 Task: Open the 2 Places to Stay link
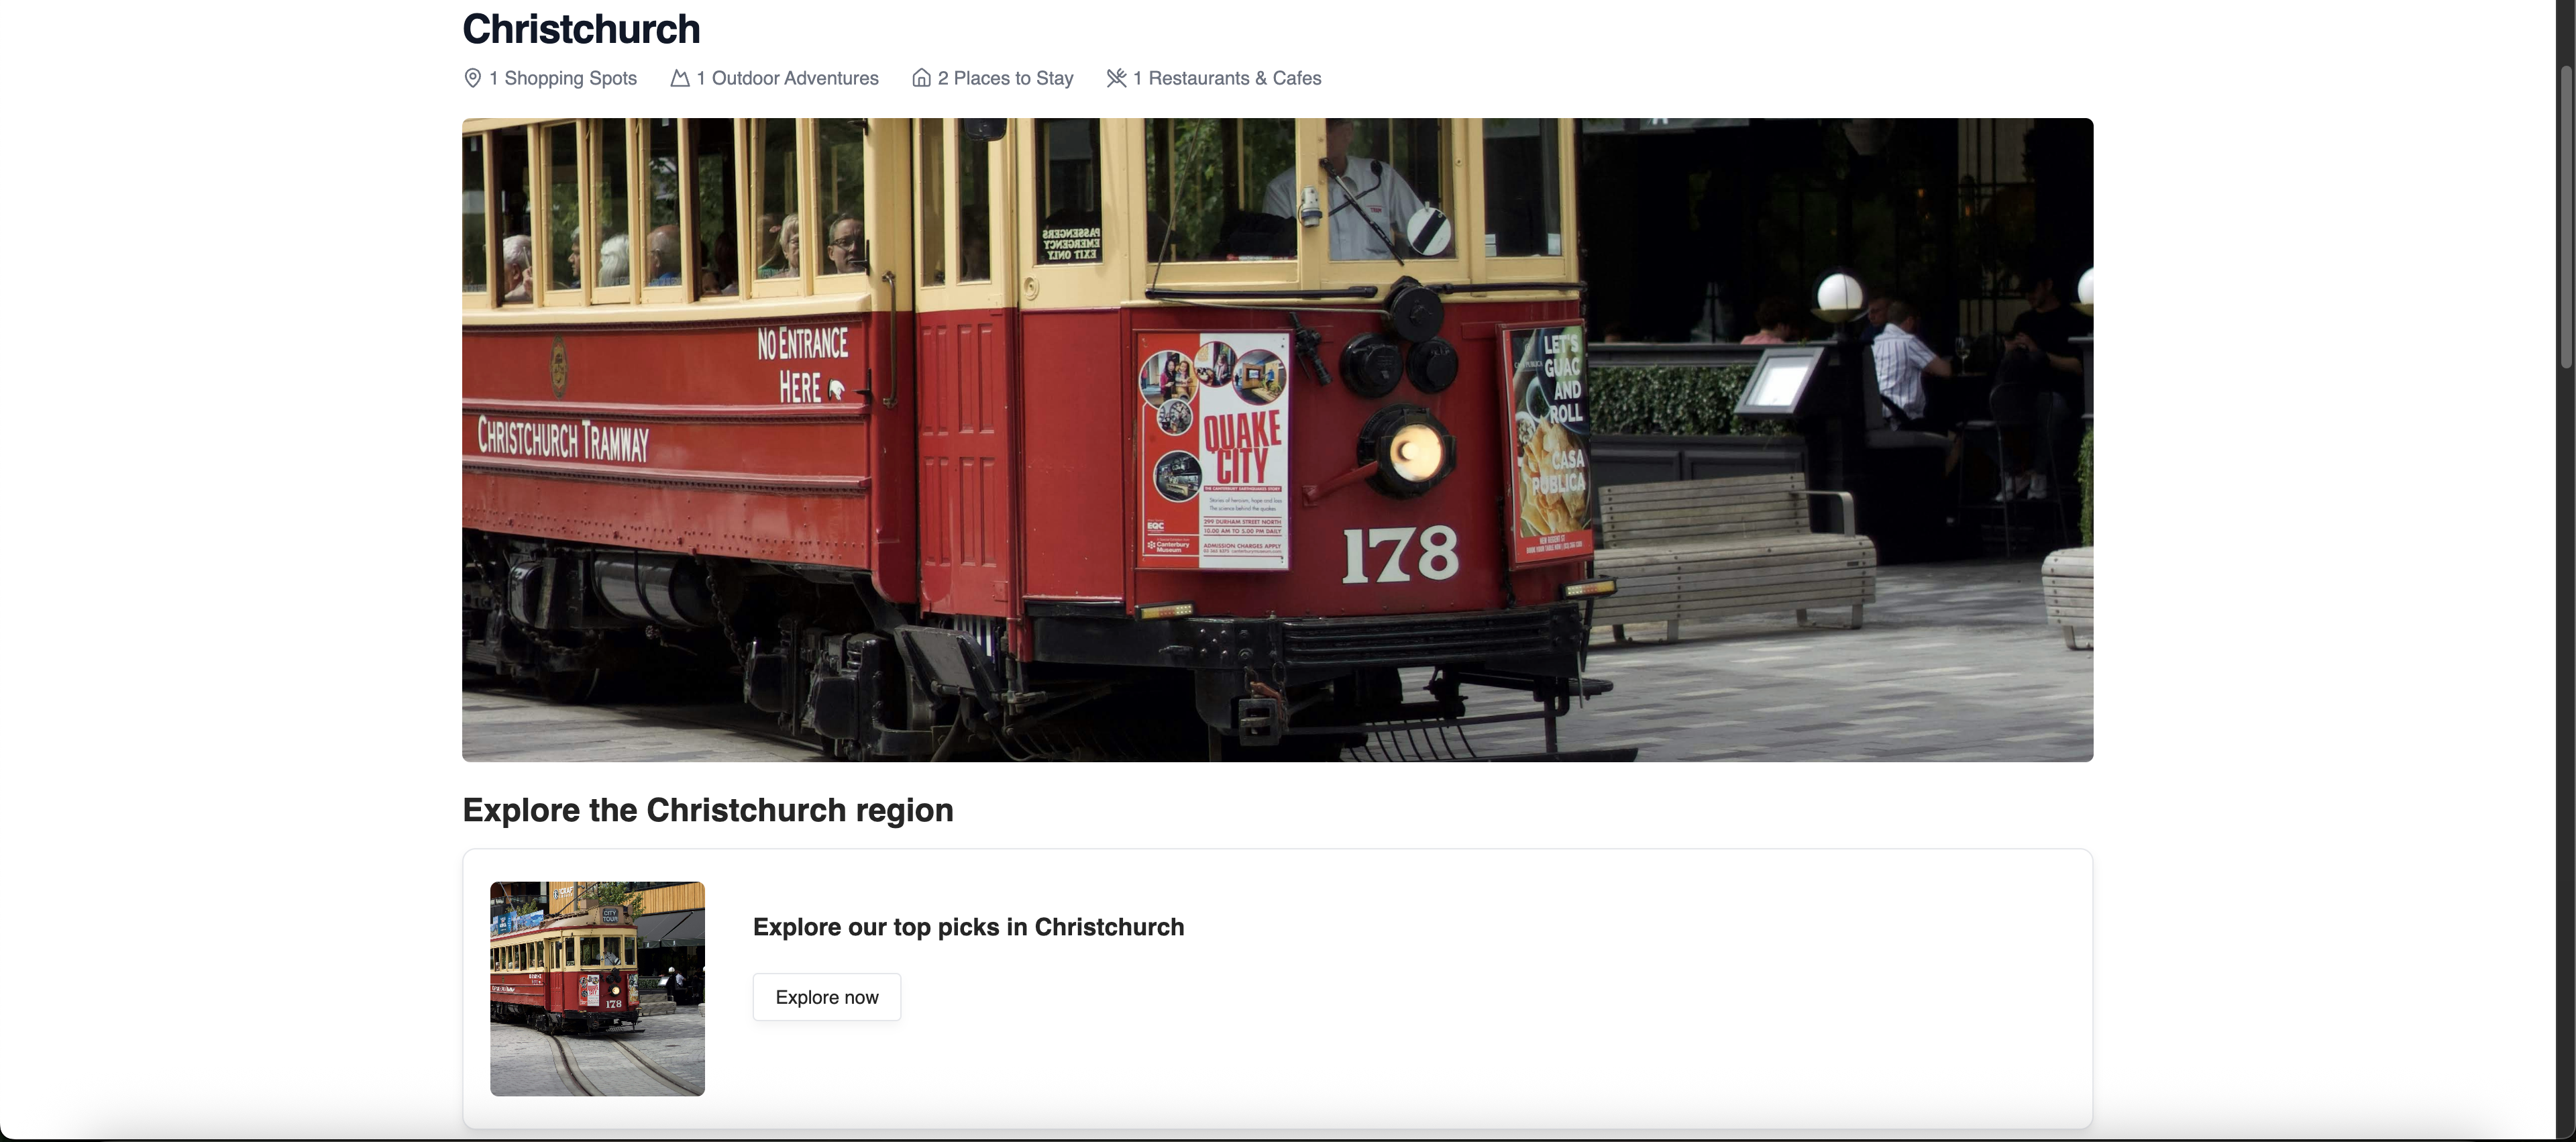click(x=993, y=78)
